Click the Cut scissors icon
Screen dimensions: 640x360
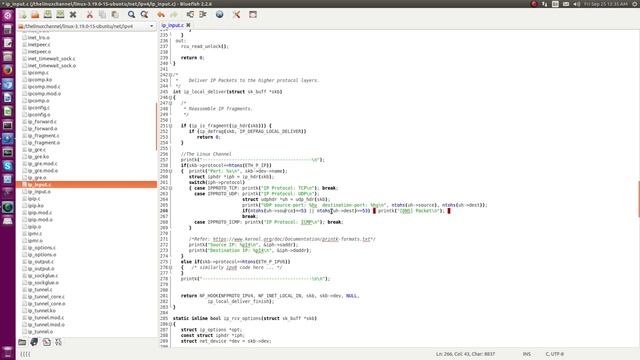tap(89, 15)
